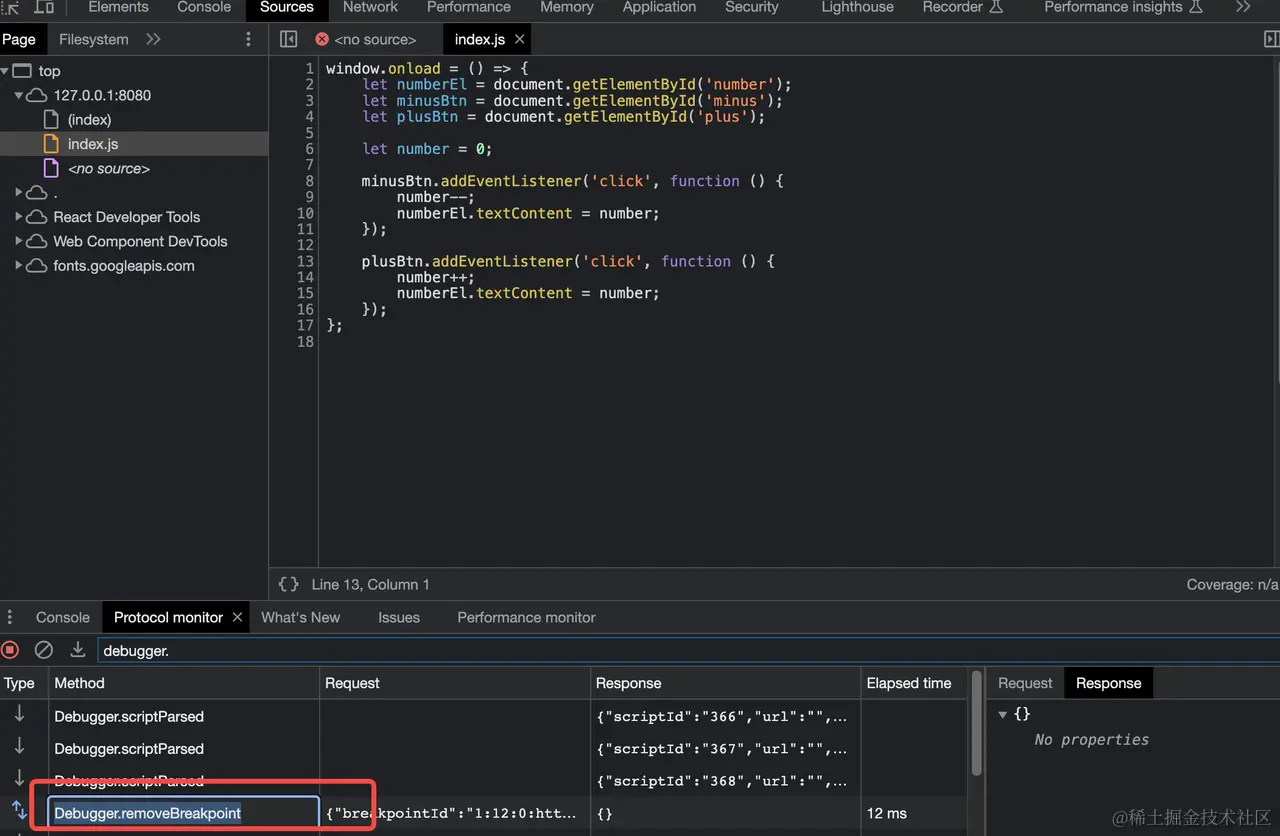The image size is (1280, 836).
Task: Open the Memory tab
Action: pos(567,7)
